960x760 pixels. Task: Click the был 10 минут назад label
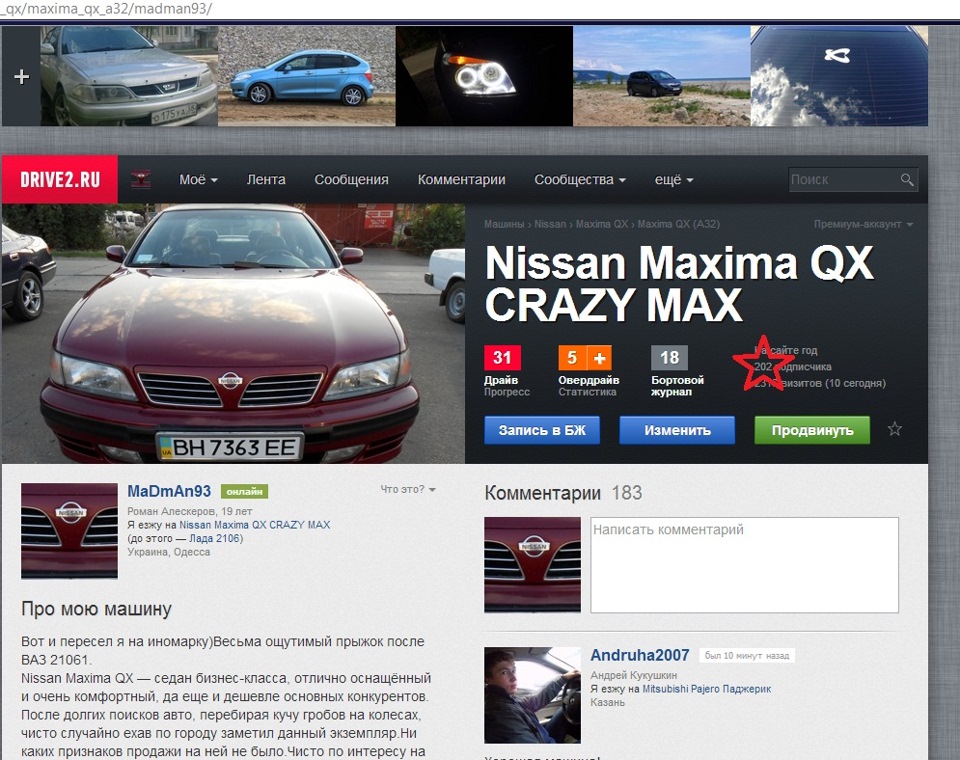click(747, 655)
